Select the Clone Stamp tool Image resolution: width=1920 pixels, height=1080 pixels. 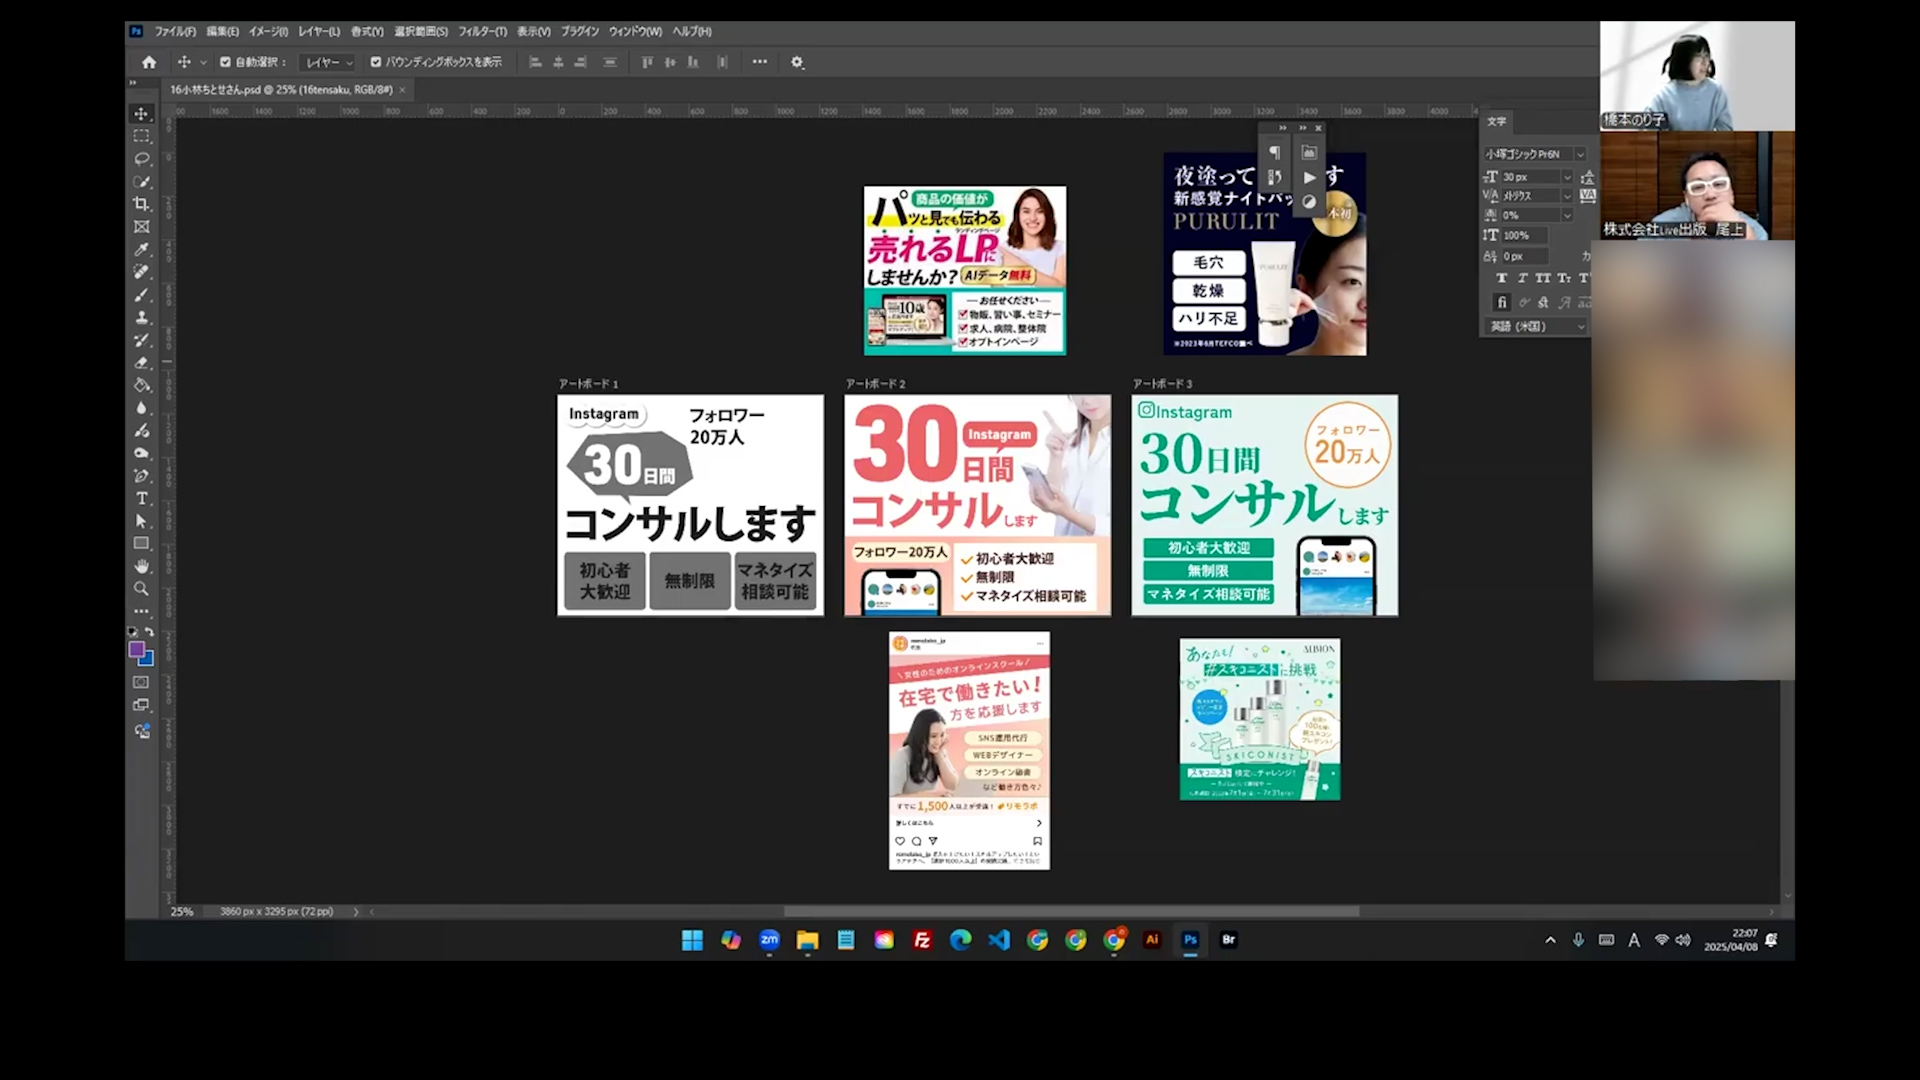(x=142, y=317)
